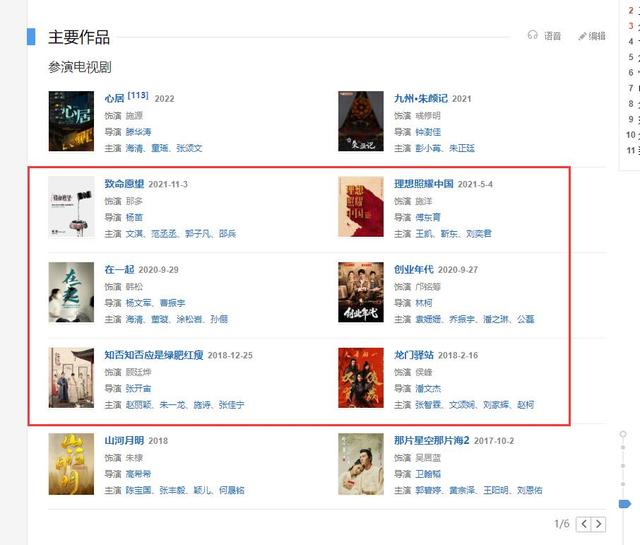This screenshot has width=640, height=545.
Task: Go to next page arrow
Action: point(598,524)
